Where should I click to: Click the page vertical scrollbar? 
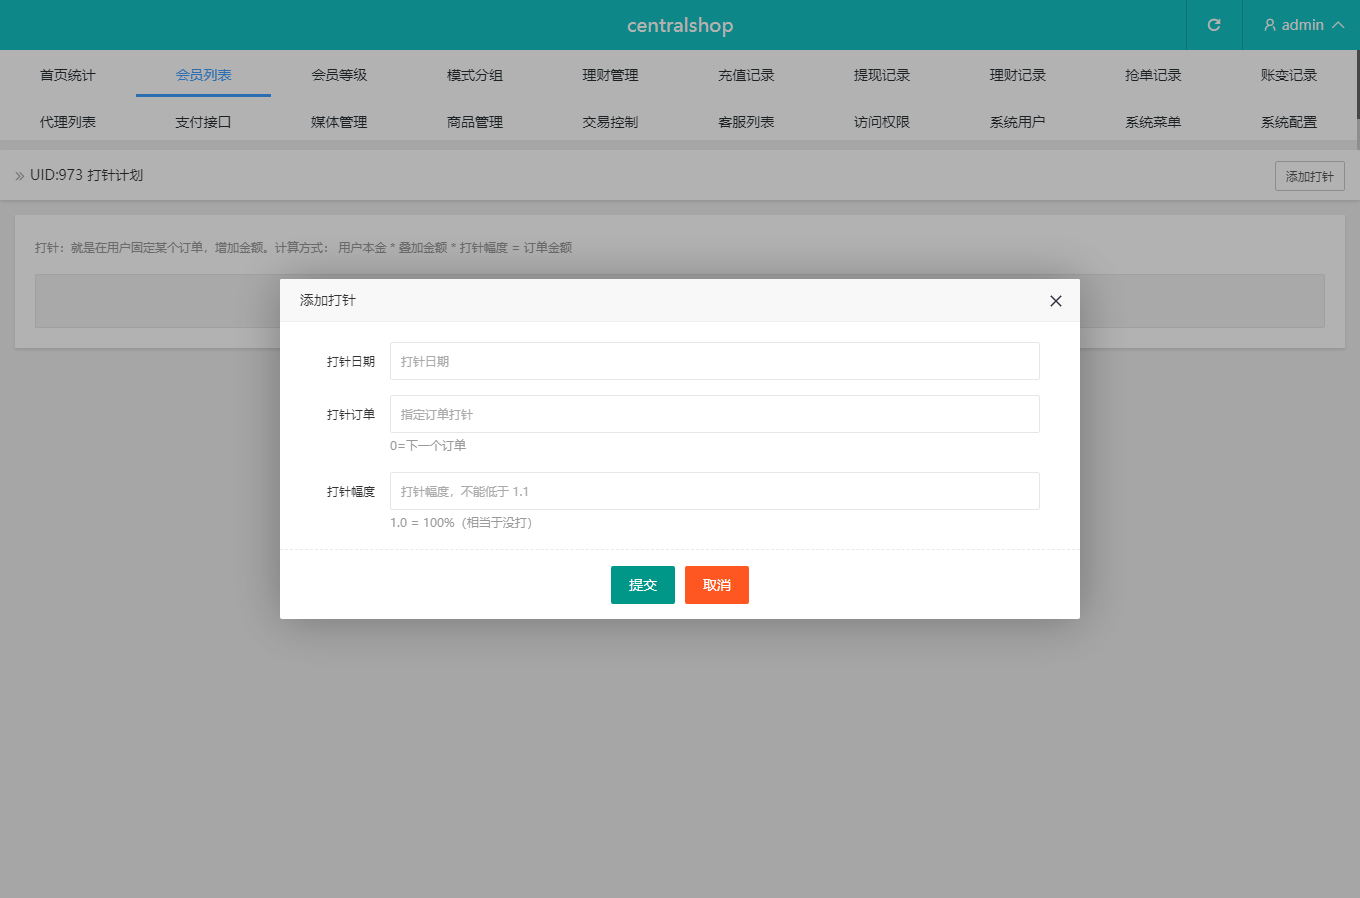coord(1356,90)
